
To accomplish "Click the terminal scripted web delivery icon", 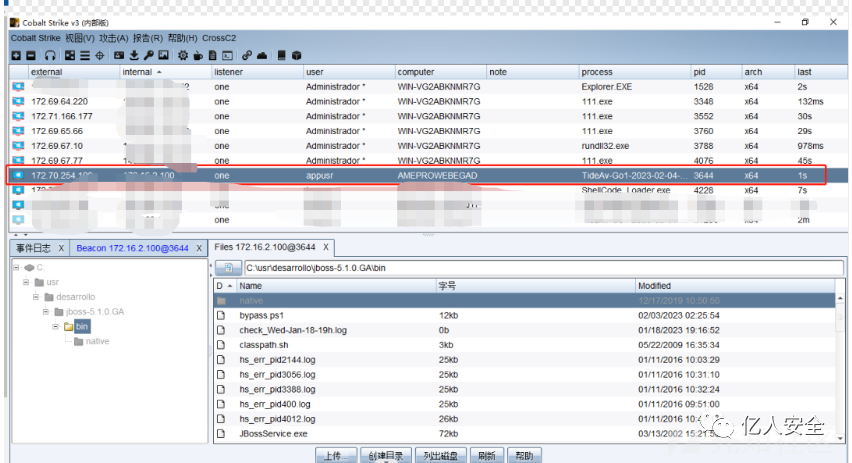I will click(228, 55).
